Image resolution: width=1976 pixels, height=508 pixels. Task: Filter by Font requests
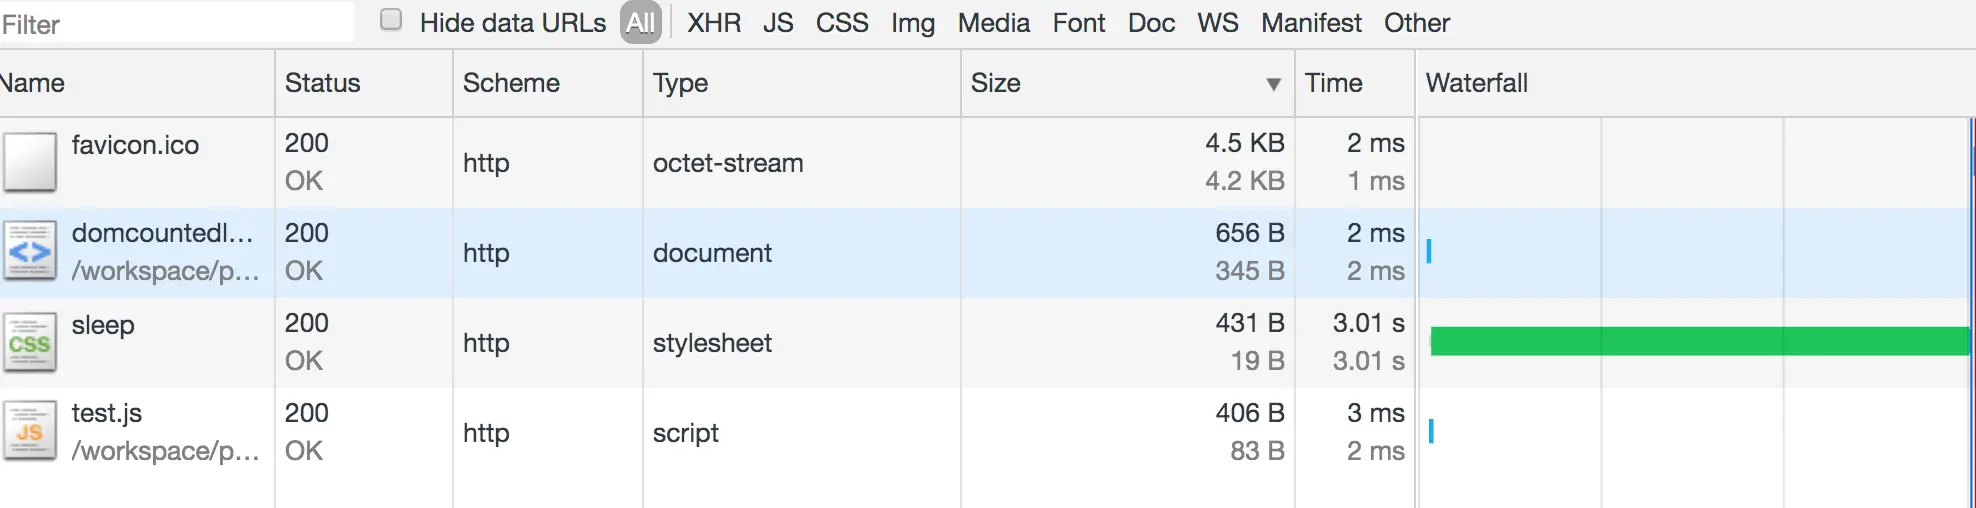coord(1079,23)
